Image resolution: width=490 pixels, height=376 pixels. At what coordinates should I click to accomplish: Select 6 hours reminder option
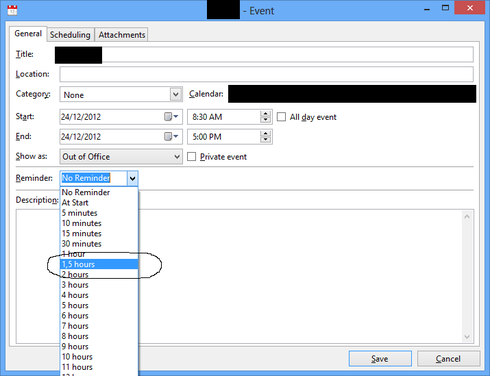pyautogui.click(x=99, y=316)
